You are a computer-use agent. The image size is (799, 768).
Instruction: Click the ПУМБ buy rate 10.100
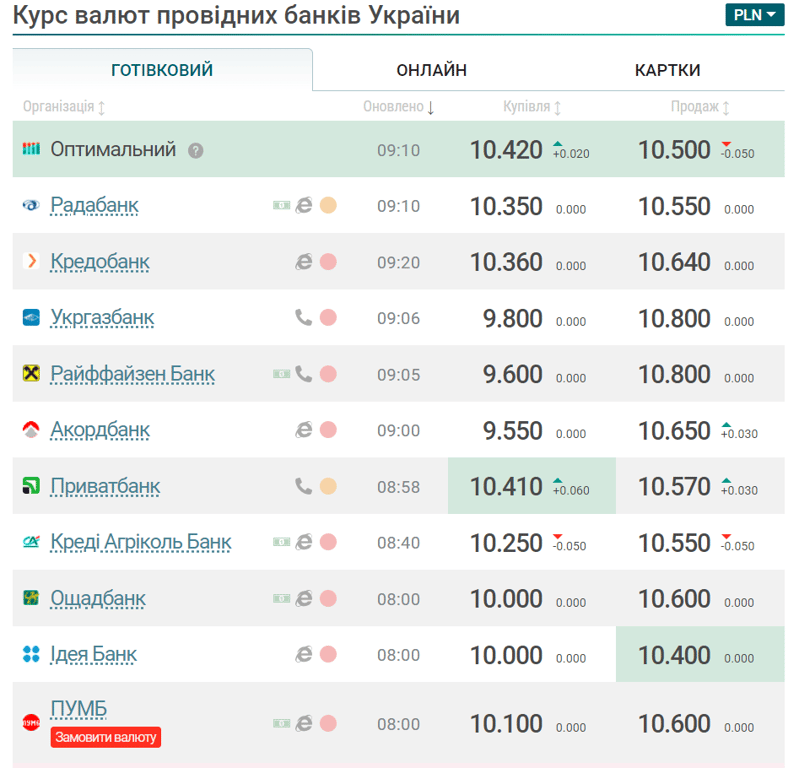tap(505, 724)
